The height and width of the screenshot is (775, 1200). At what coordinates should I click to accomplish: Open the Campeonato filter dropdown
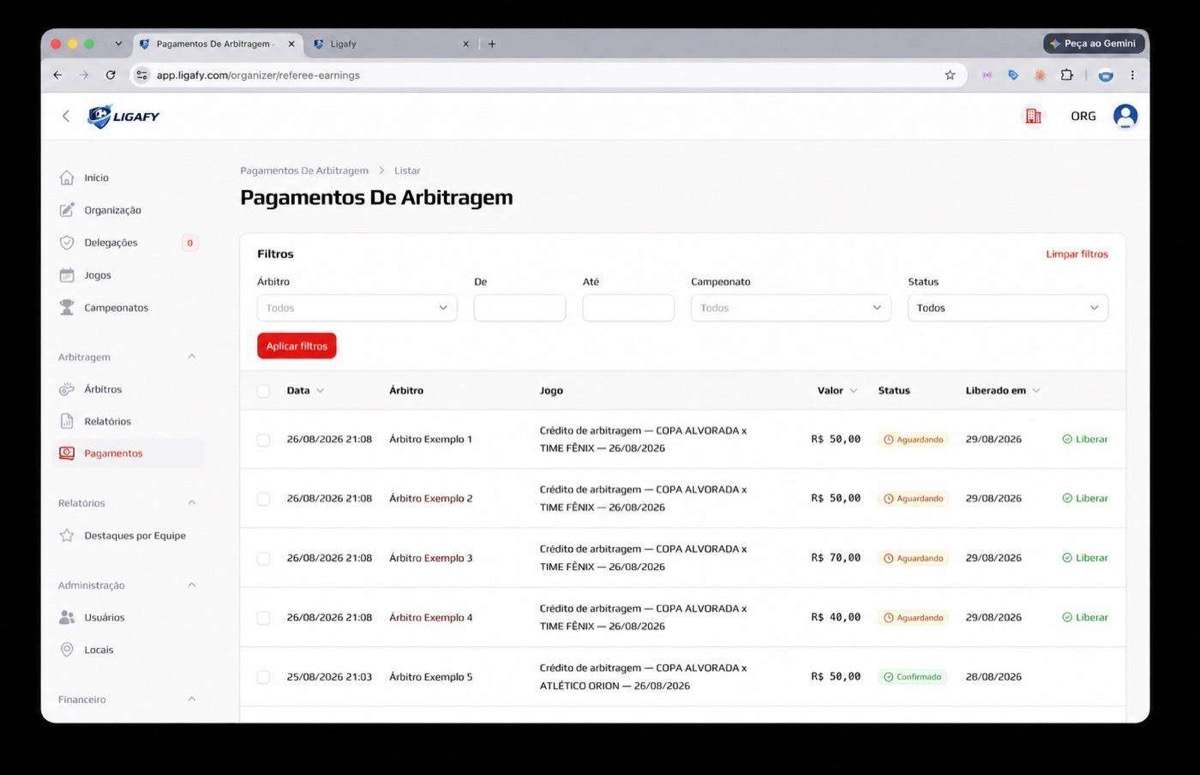pyautogui.click(x=791, y=308)
